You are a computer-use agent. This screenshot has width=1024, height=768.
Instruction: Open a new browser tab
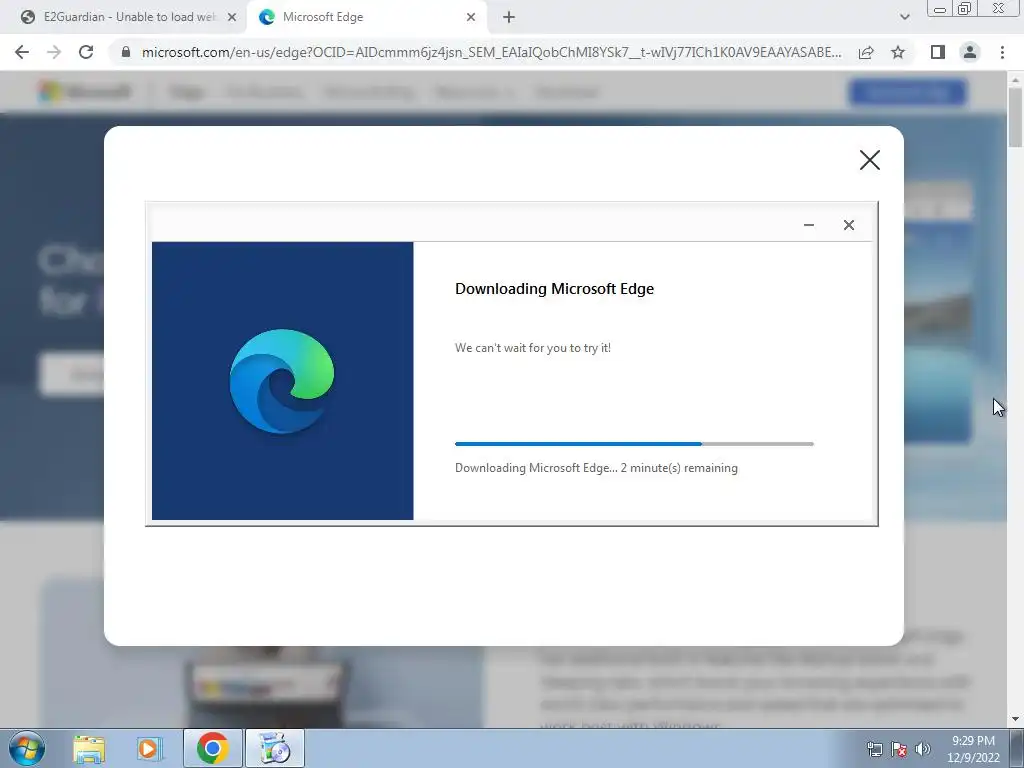pos(509,18)
